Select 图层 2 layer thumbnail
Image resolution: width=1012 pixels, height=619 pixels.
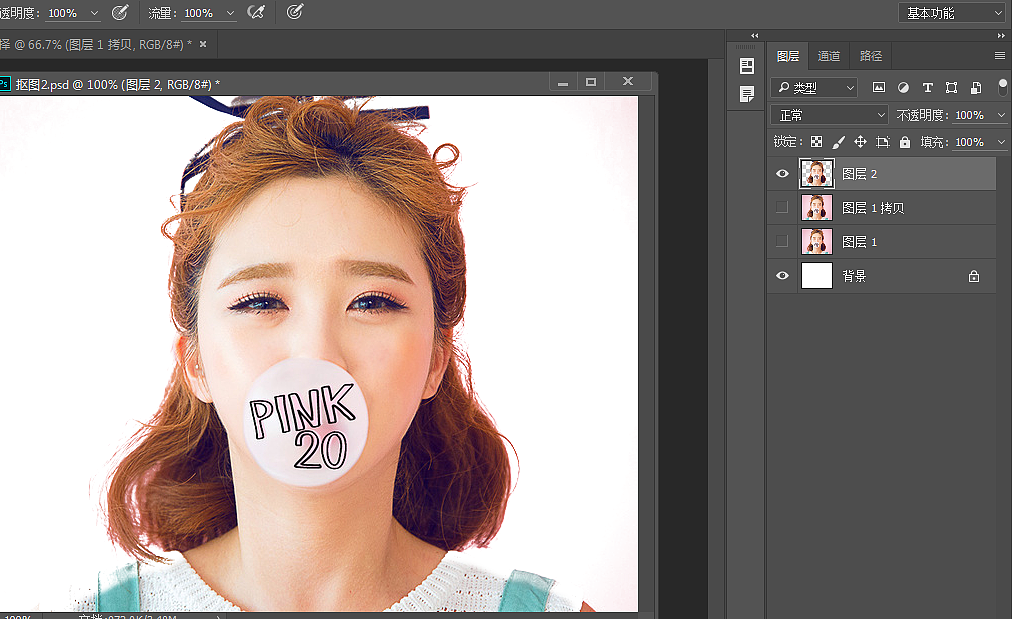coord(816,174)
